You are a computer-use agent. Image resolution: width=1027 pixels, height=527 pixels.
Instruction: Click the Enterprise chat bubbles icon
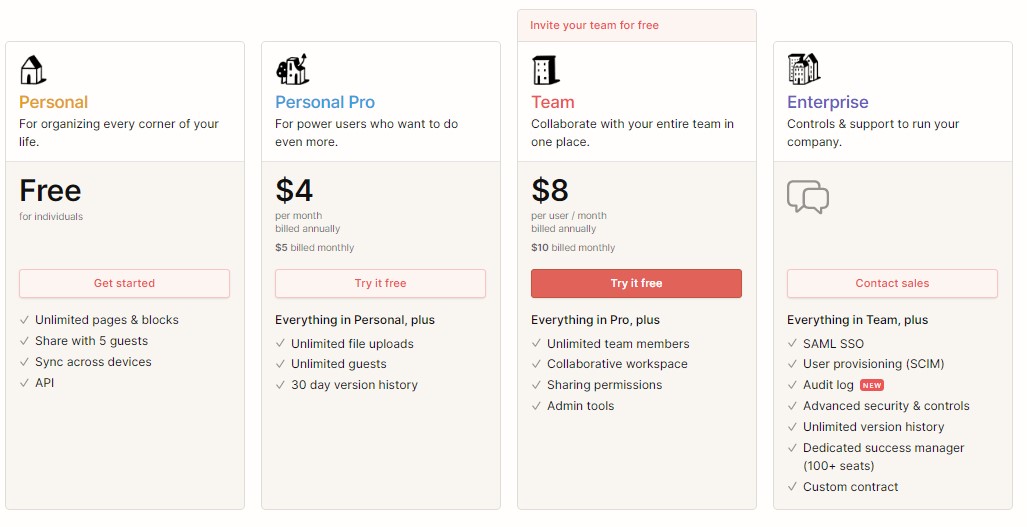coord(808,197)
